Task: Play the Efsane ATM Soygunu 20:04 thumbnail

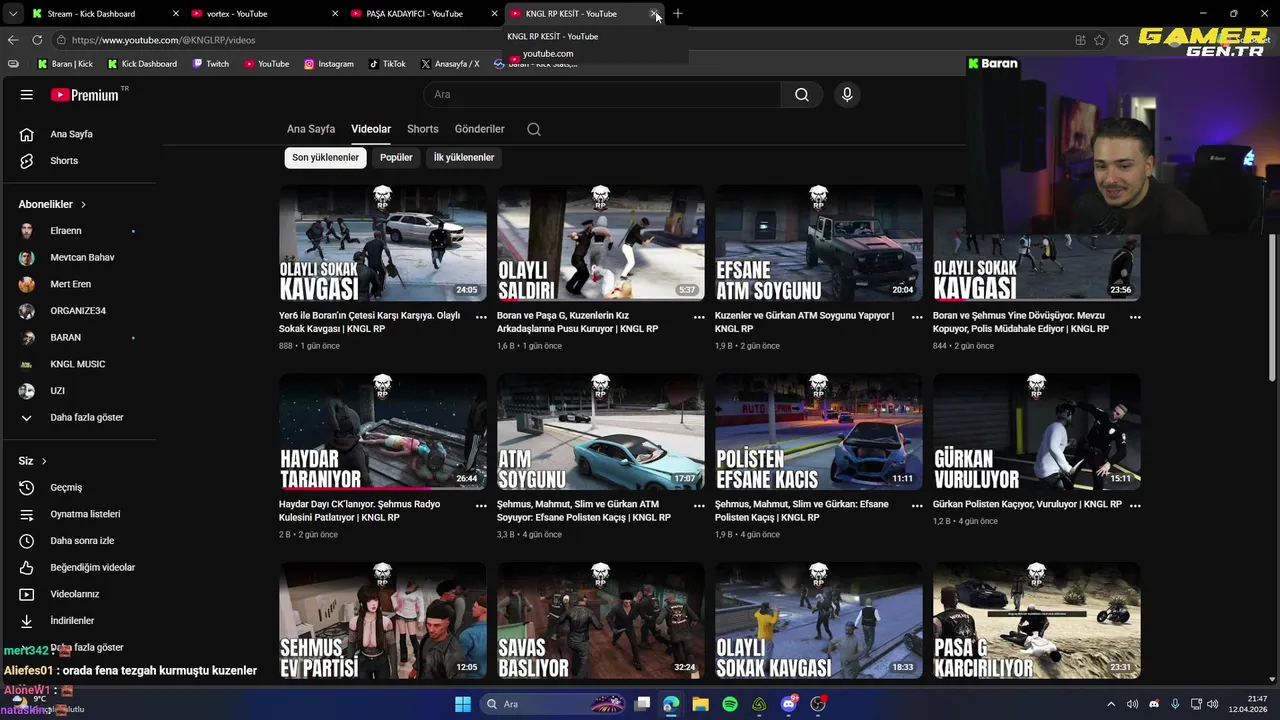Action: point(818,243)
